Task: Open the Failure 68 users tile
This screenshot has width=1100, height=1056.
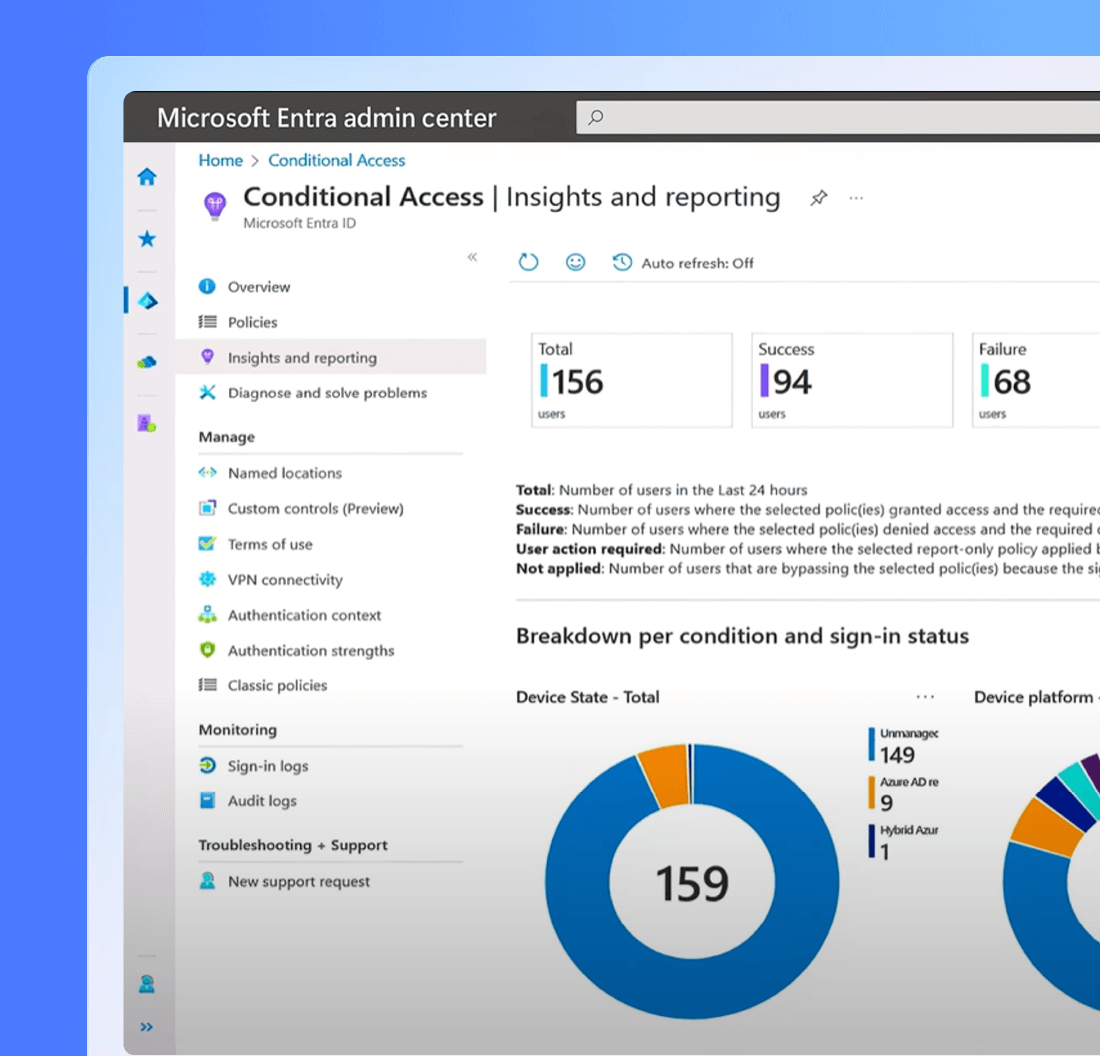Action: pyautogui.click(x=1035, y=380)
